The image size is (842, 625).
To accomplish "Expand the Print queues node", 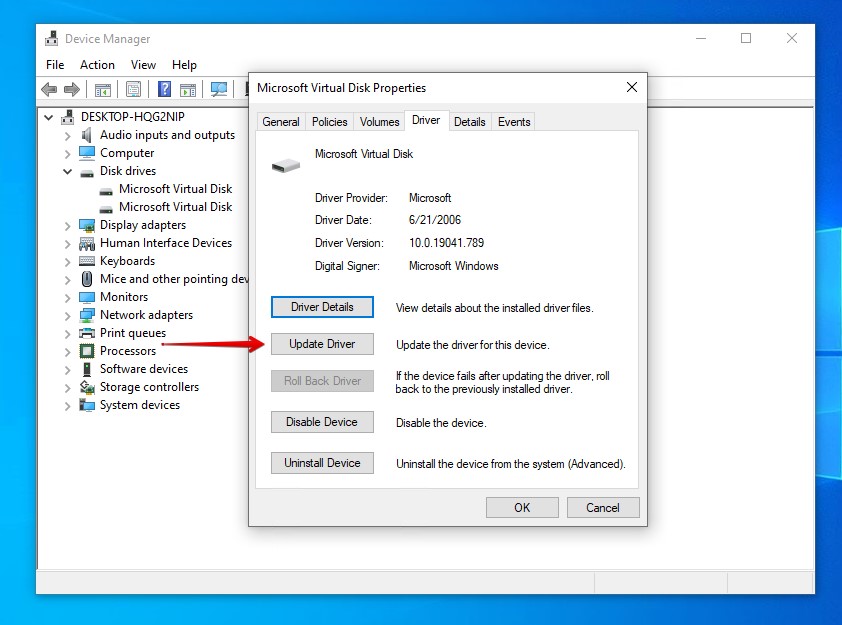I will pos(67,335).
